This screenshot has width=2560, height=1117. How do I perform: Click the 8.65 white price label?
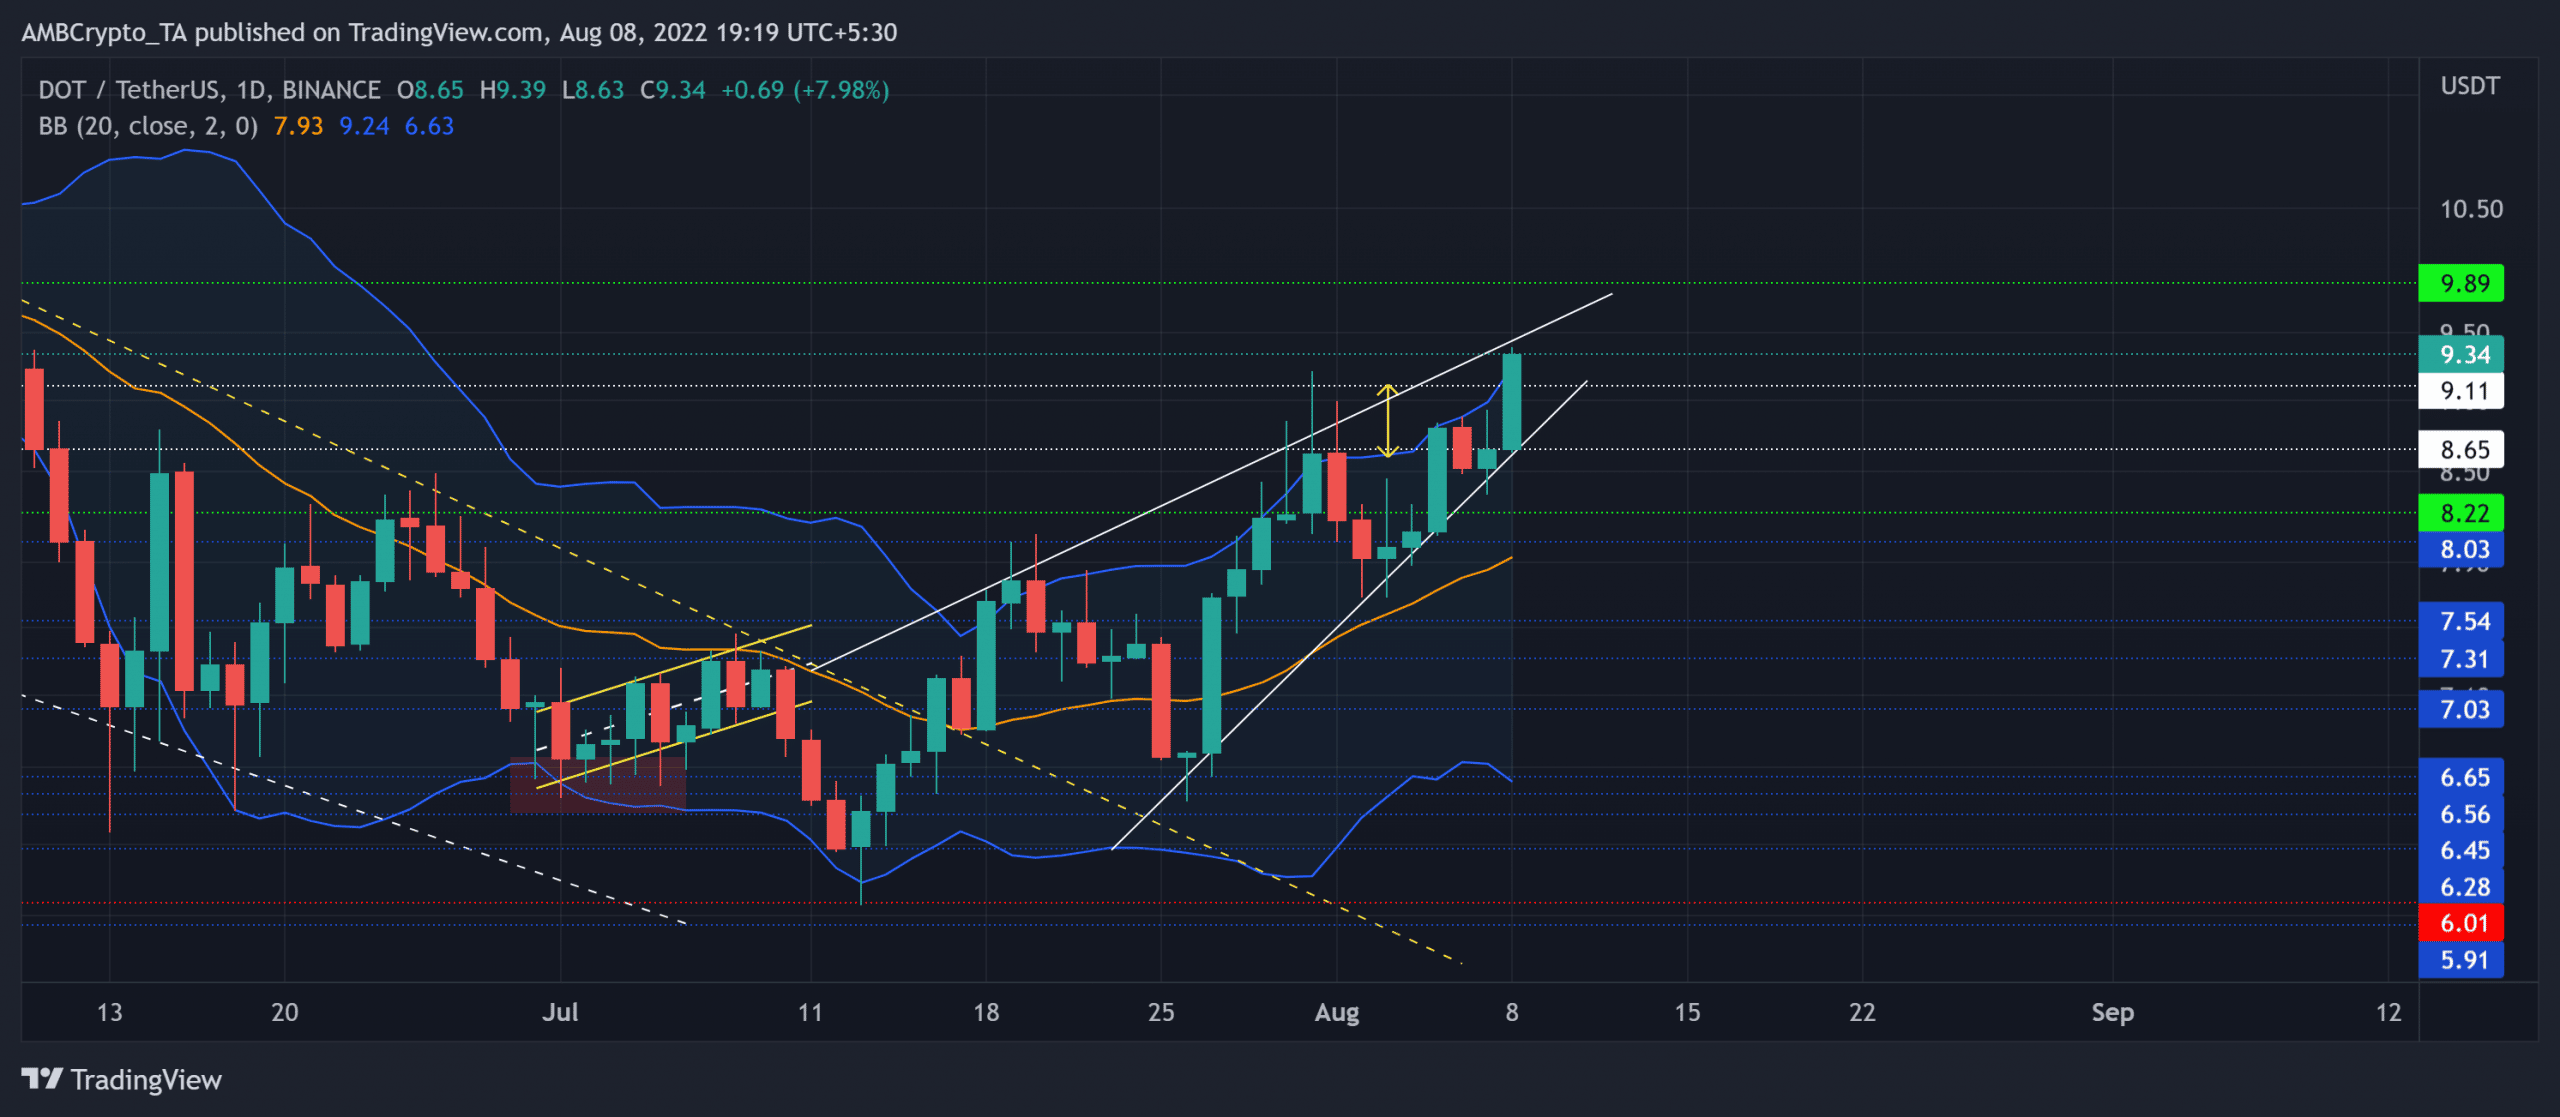coord(2461,449)
